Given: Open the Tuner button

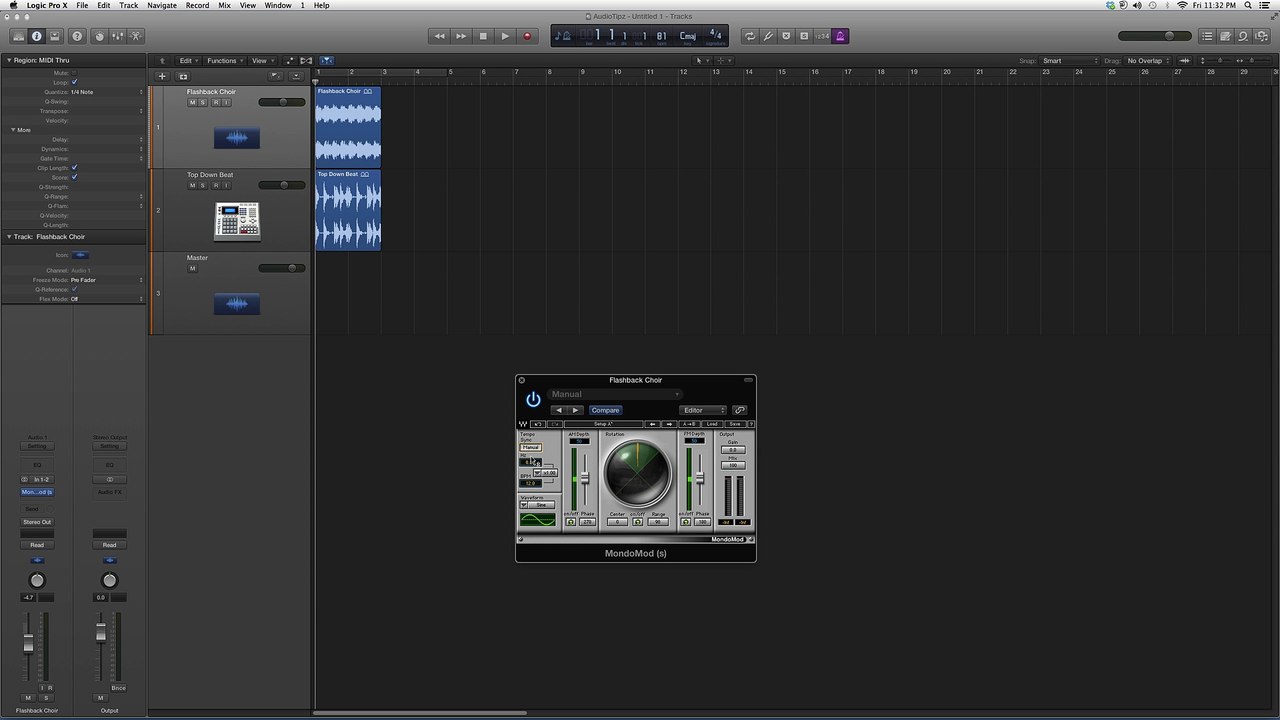Looking at the screenshot, I should click(768, 36).
